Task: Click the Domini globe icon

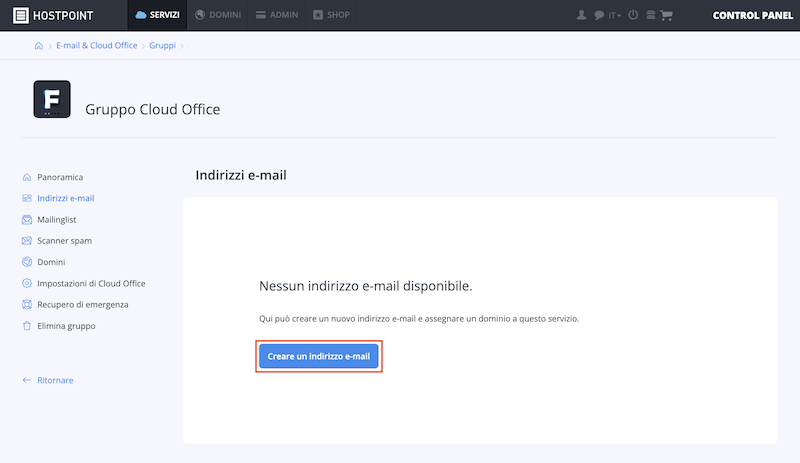Action: (27, 262)
